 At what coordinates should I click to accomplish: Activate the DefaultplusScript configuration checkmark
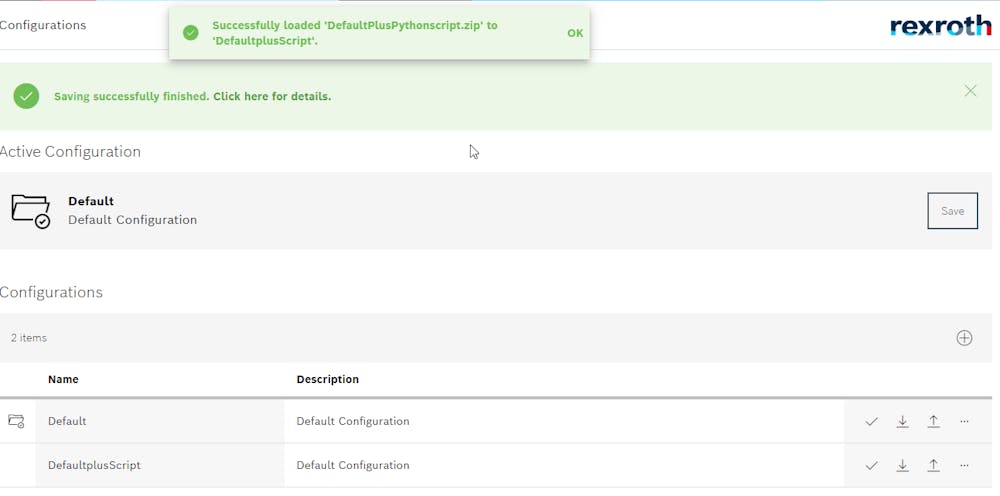coord(871,466)
